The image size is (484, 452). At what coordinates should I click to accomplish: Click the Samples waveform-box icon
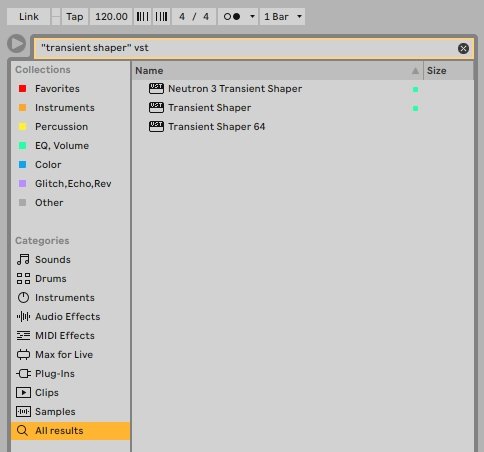(x=23, y=411)
